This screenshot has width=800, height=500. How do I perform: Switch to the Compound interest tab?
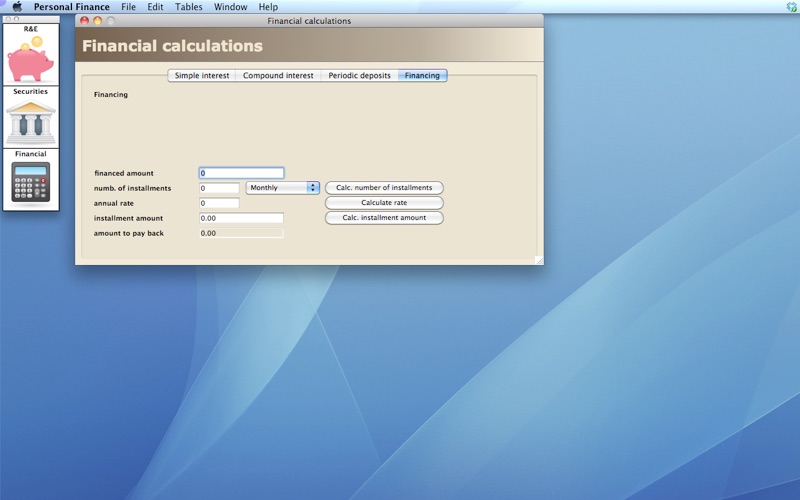coord(278,76)
